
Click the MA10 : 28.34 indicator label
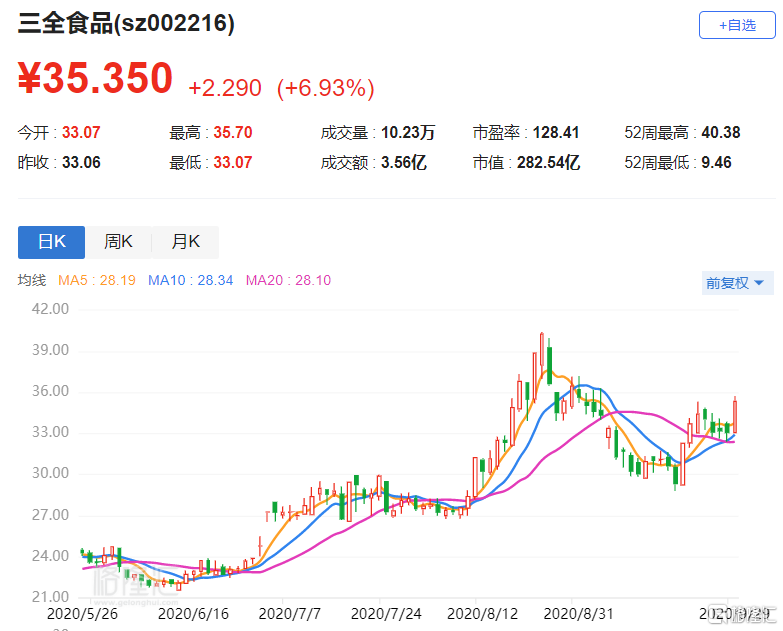pos(190,280)
